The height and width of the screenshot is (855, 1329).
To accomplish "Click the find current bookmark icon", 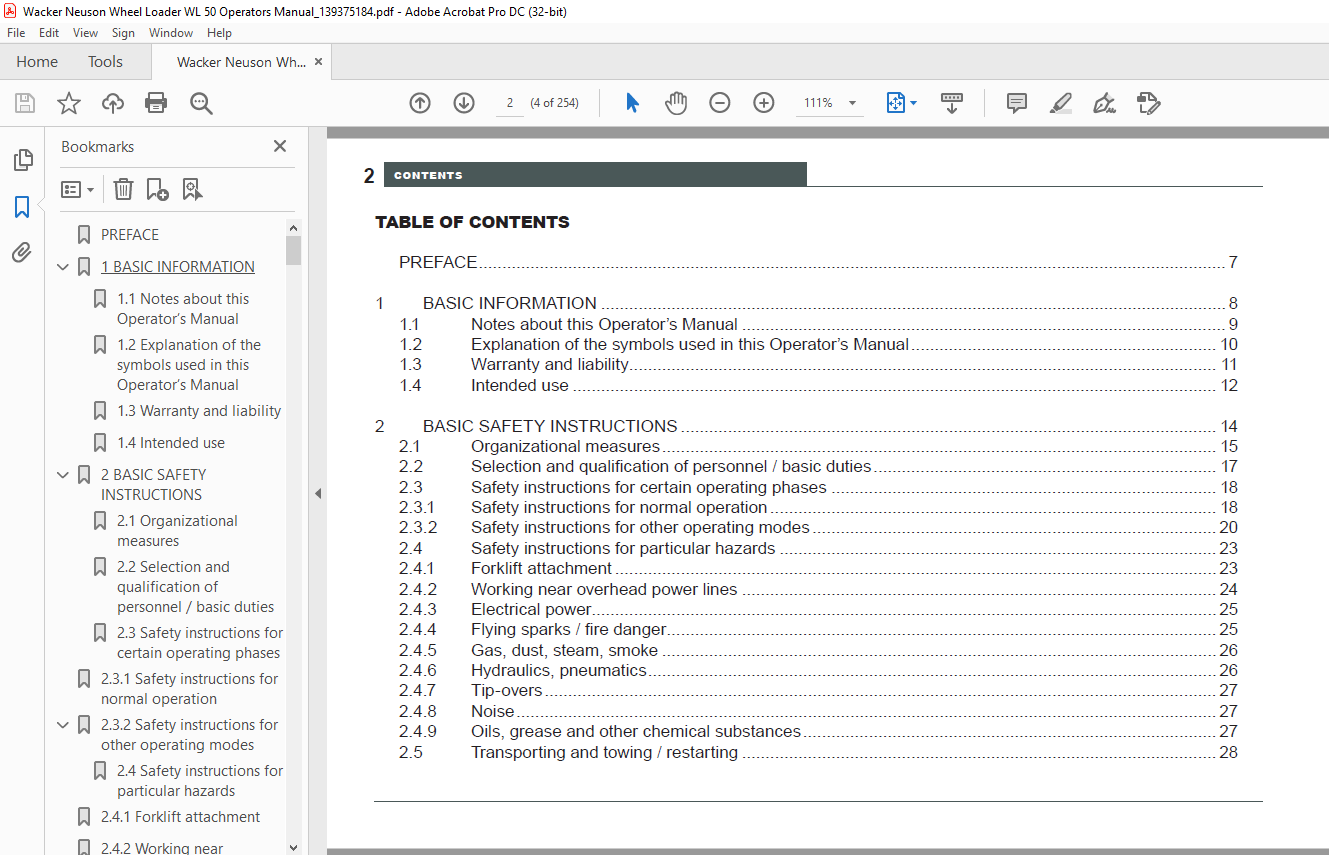I will (x=192, y=189).
